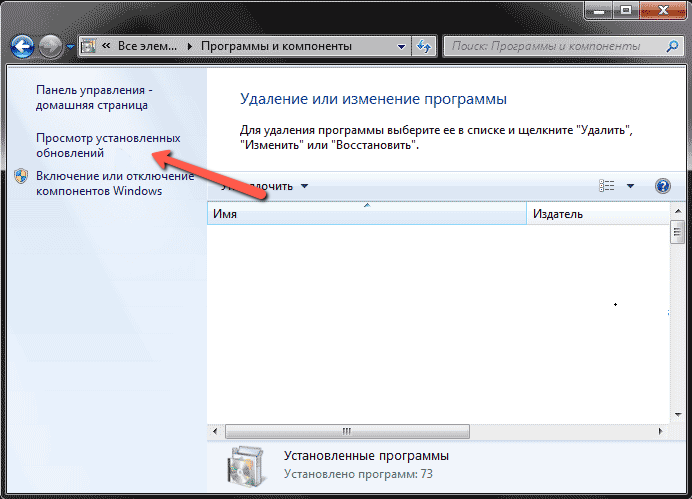Click the horizontal scrollbar thumb
Viewport: 692px width, 499px height.
[x=347, y=431]
